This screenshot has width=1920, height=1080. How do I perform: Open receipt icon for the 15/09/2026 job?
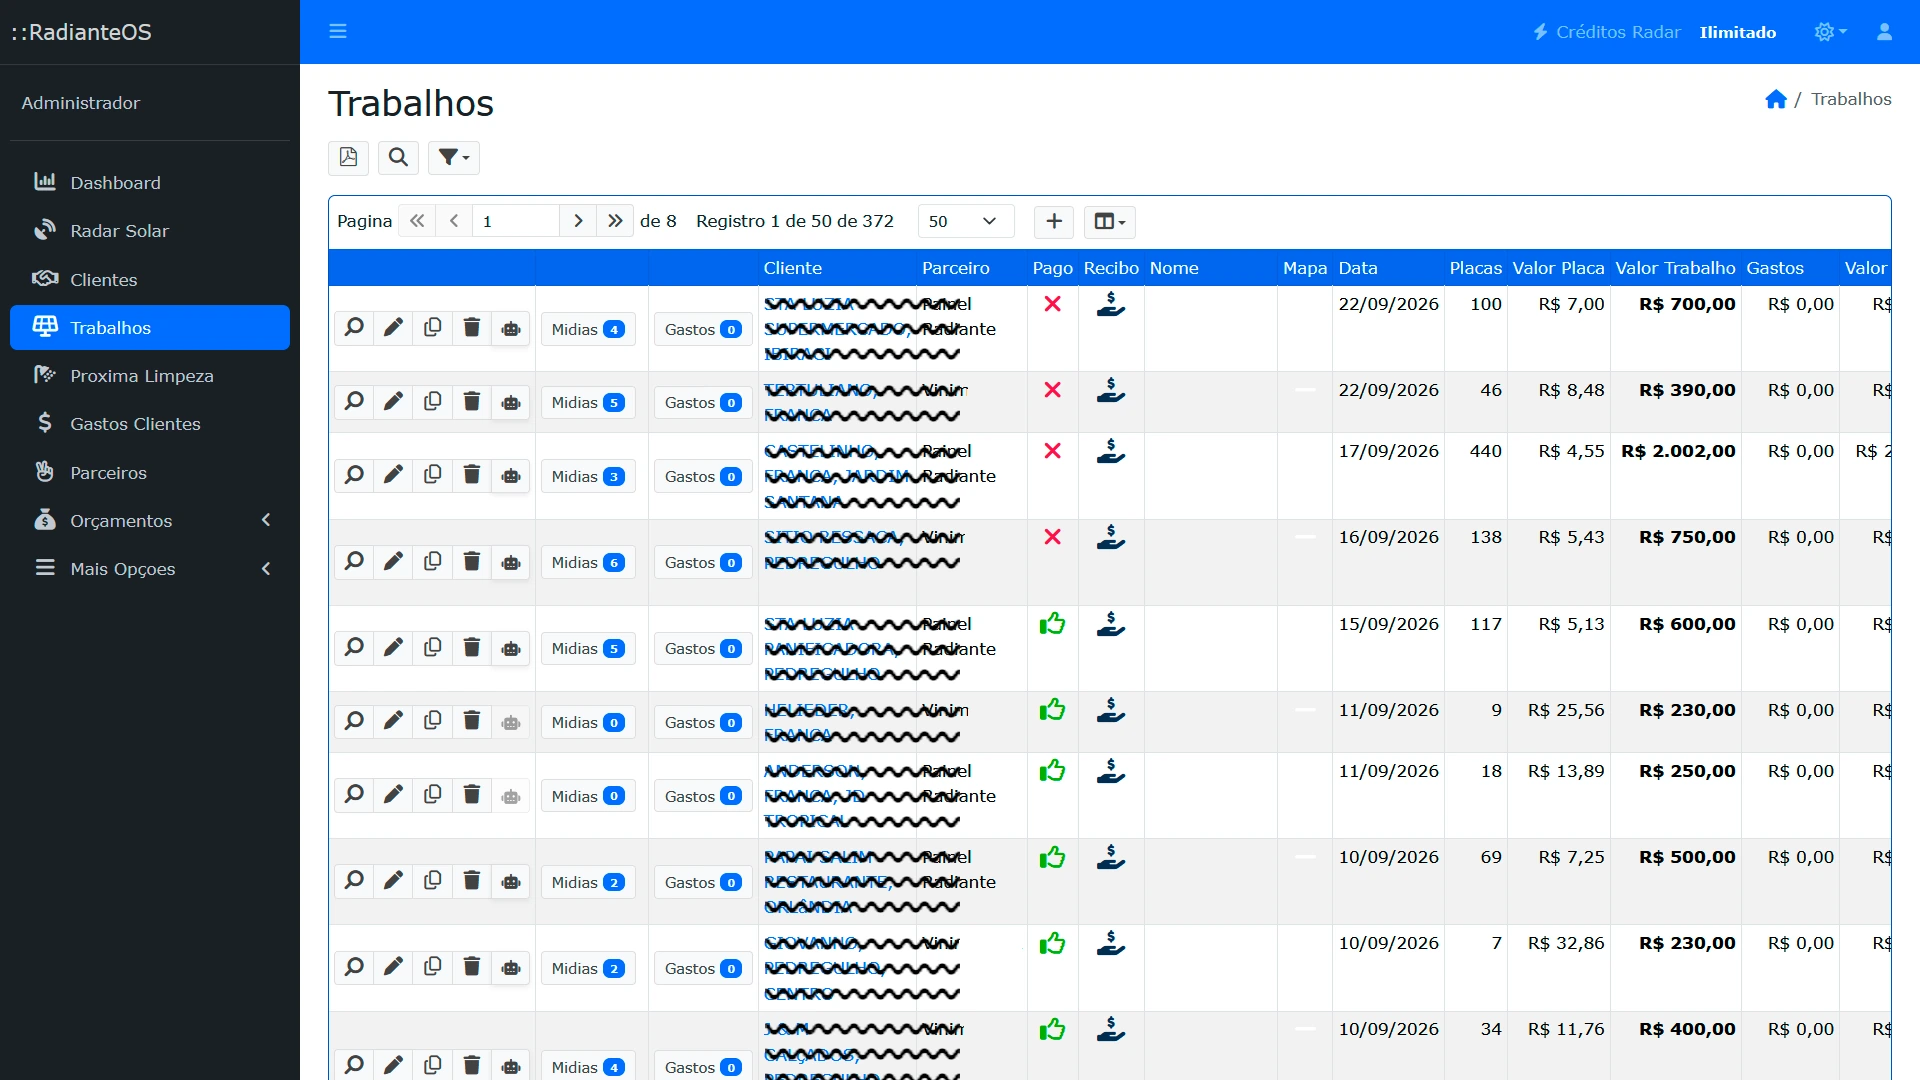1110,624
